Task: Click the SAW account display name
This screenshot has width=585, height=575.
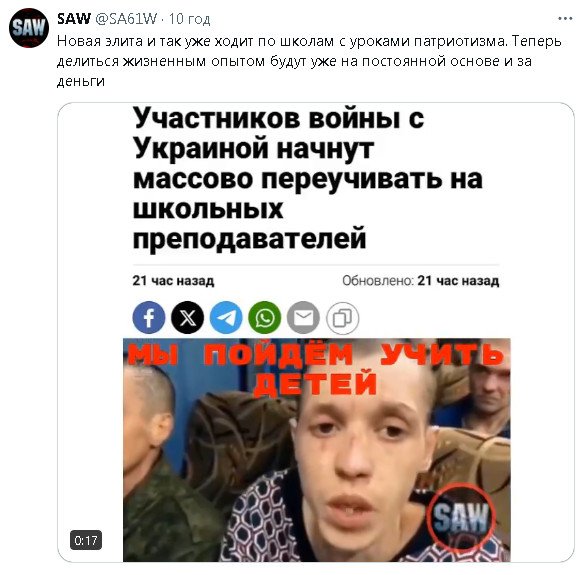Action: click(74, 18)
